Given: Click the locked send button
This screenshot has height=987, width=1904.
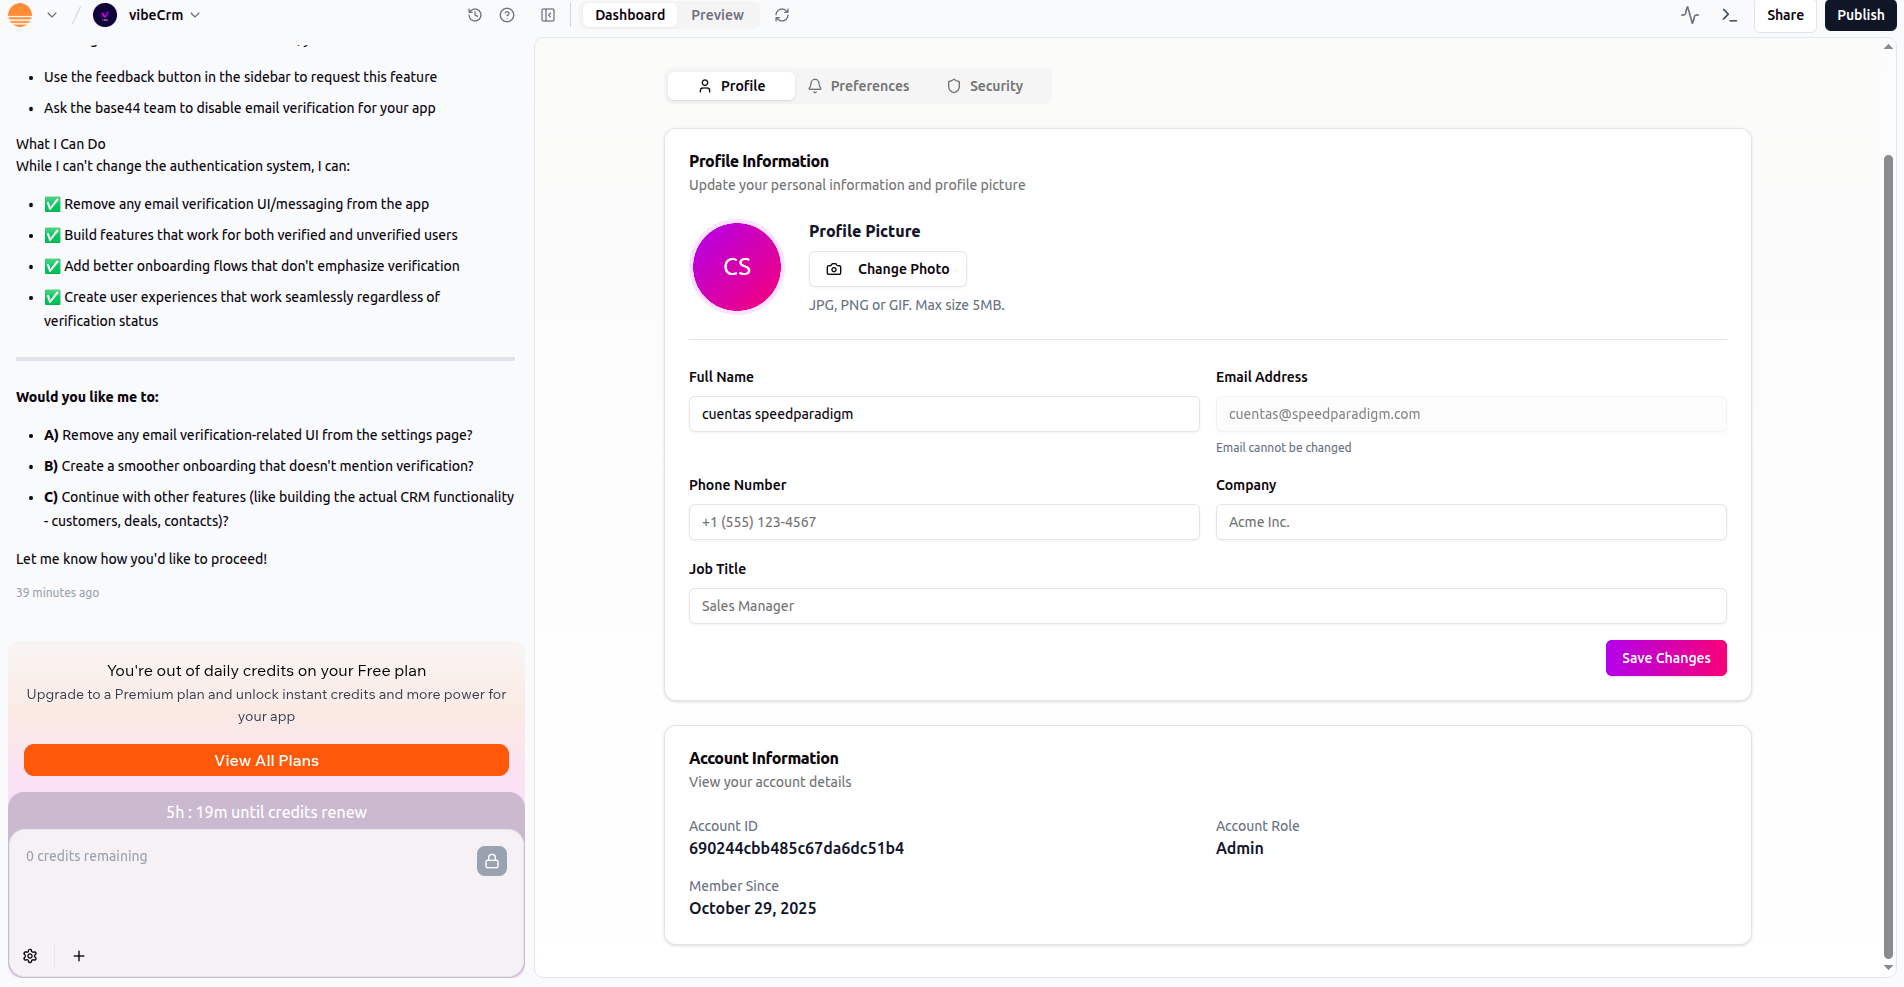Looking at the screenshot, I should pos(491,861).
